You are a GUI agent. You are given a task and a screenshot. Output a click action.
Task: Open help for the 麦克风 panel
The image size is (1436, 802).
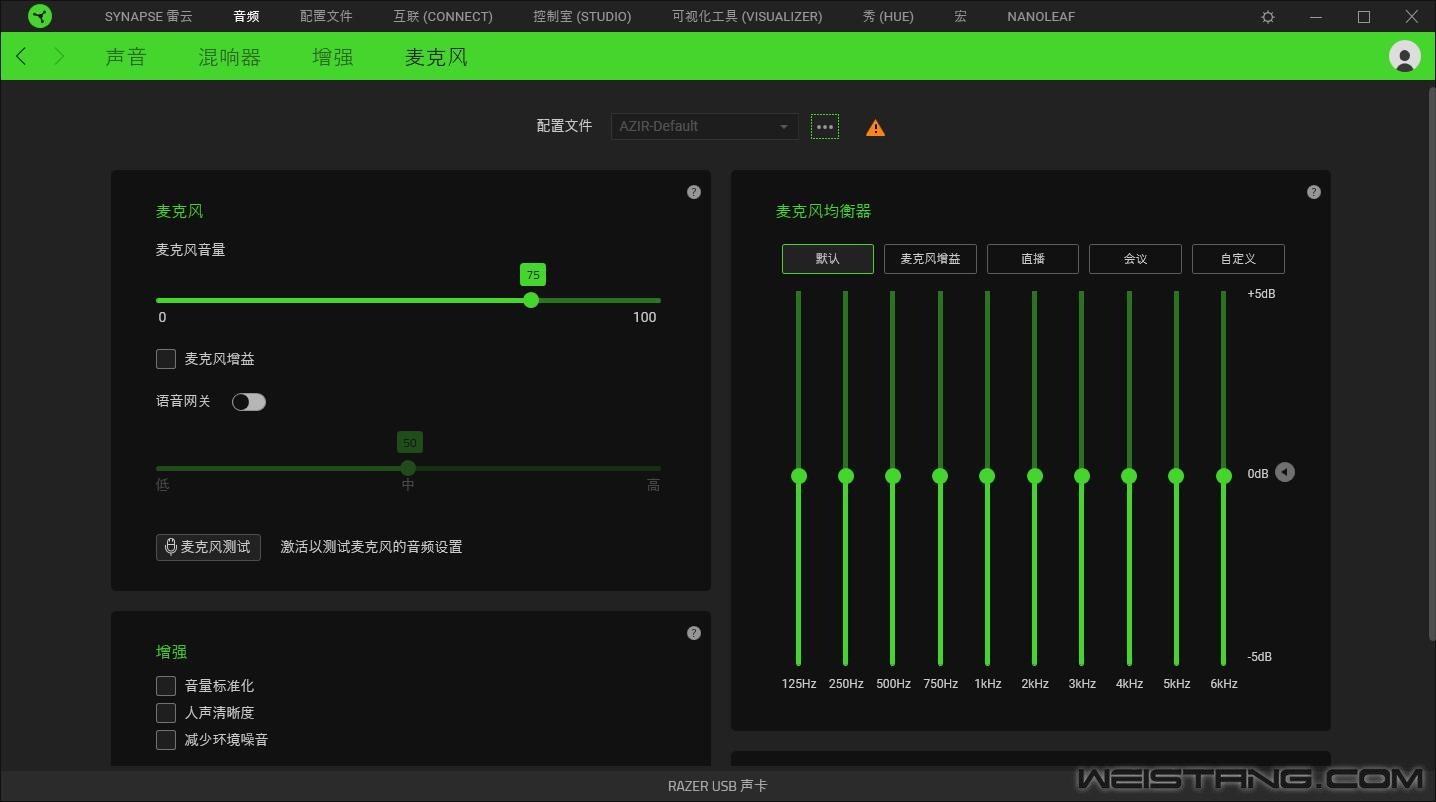(x=694, y=192)
